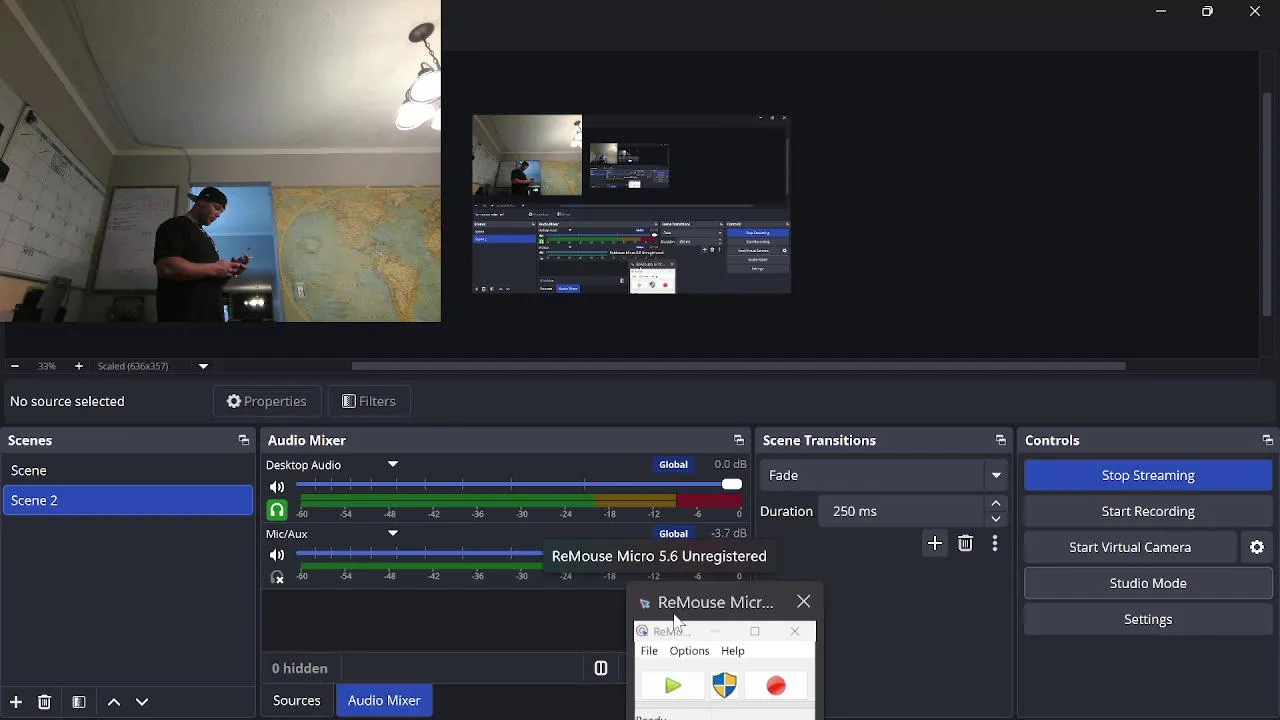Adjust Mic/Aux volume slider
This screenshot has width=1280, height=720.
419,554
